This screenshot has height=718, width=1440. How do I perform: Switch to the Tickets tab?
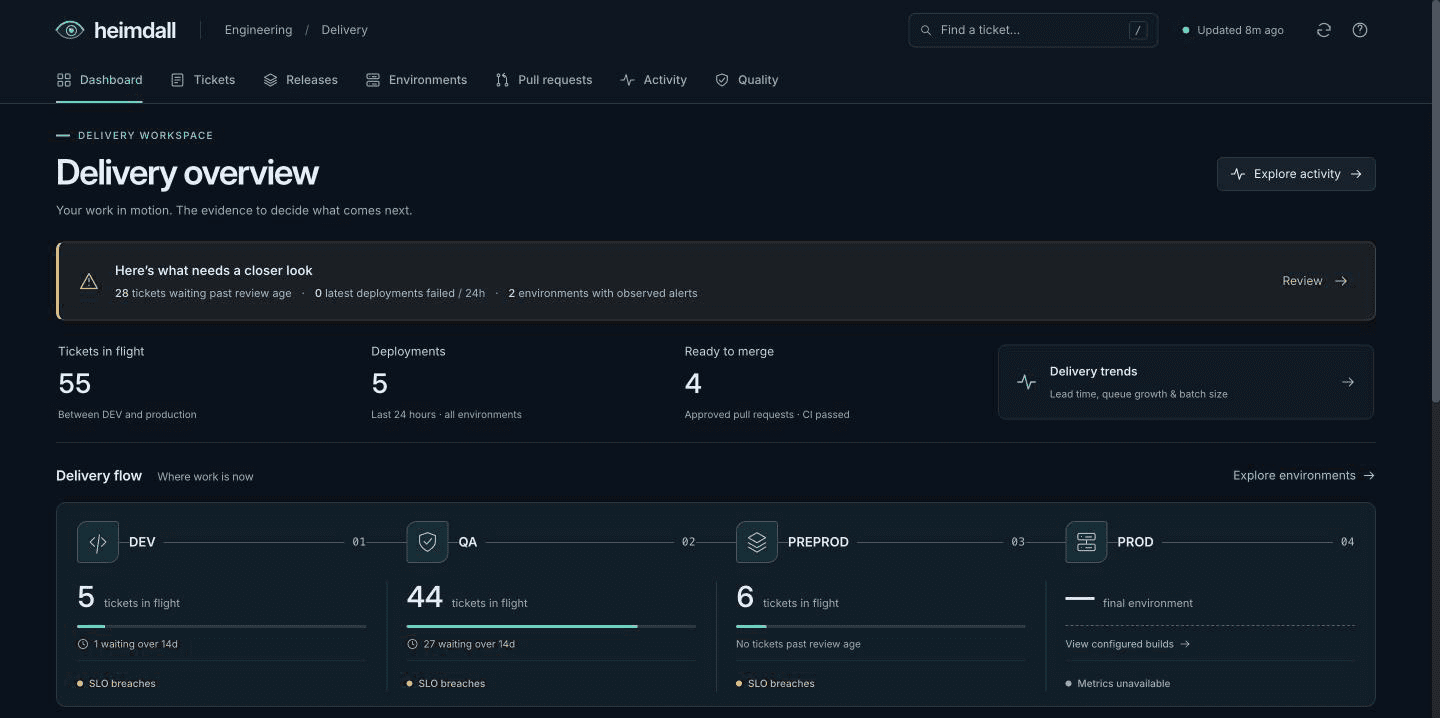pyautogui.click(x=203, y=80)
